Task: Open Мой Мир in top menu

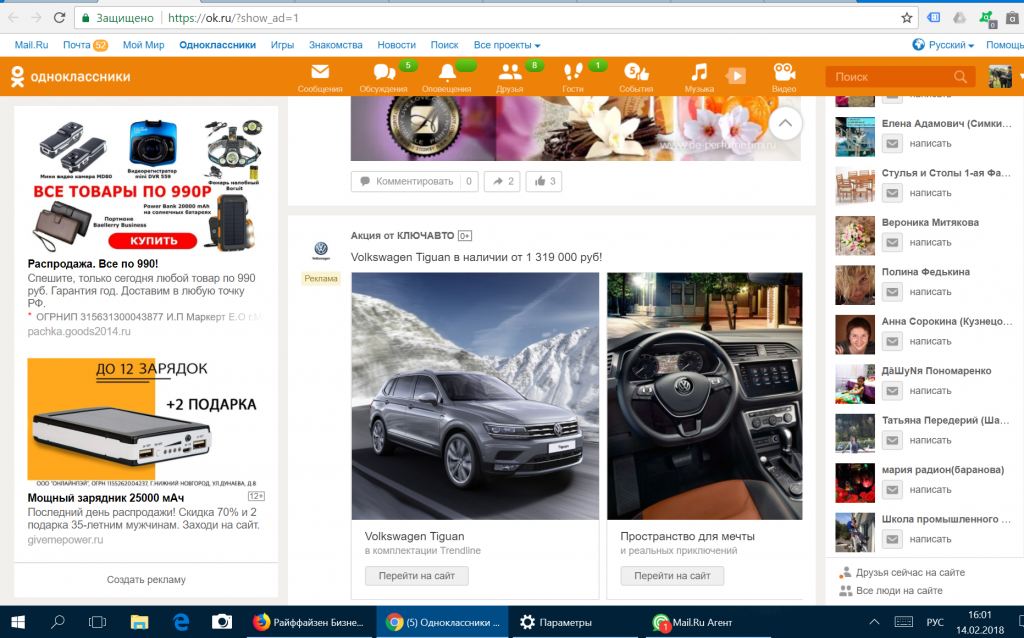Action: pyautogui.click(x=143, y=45)
